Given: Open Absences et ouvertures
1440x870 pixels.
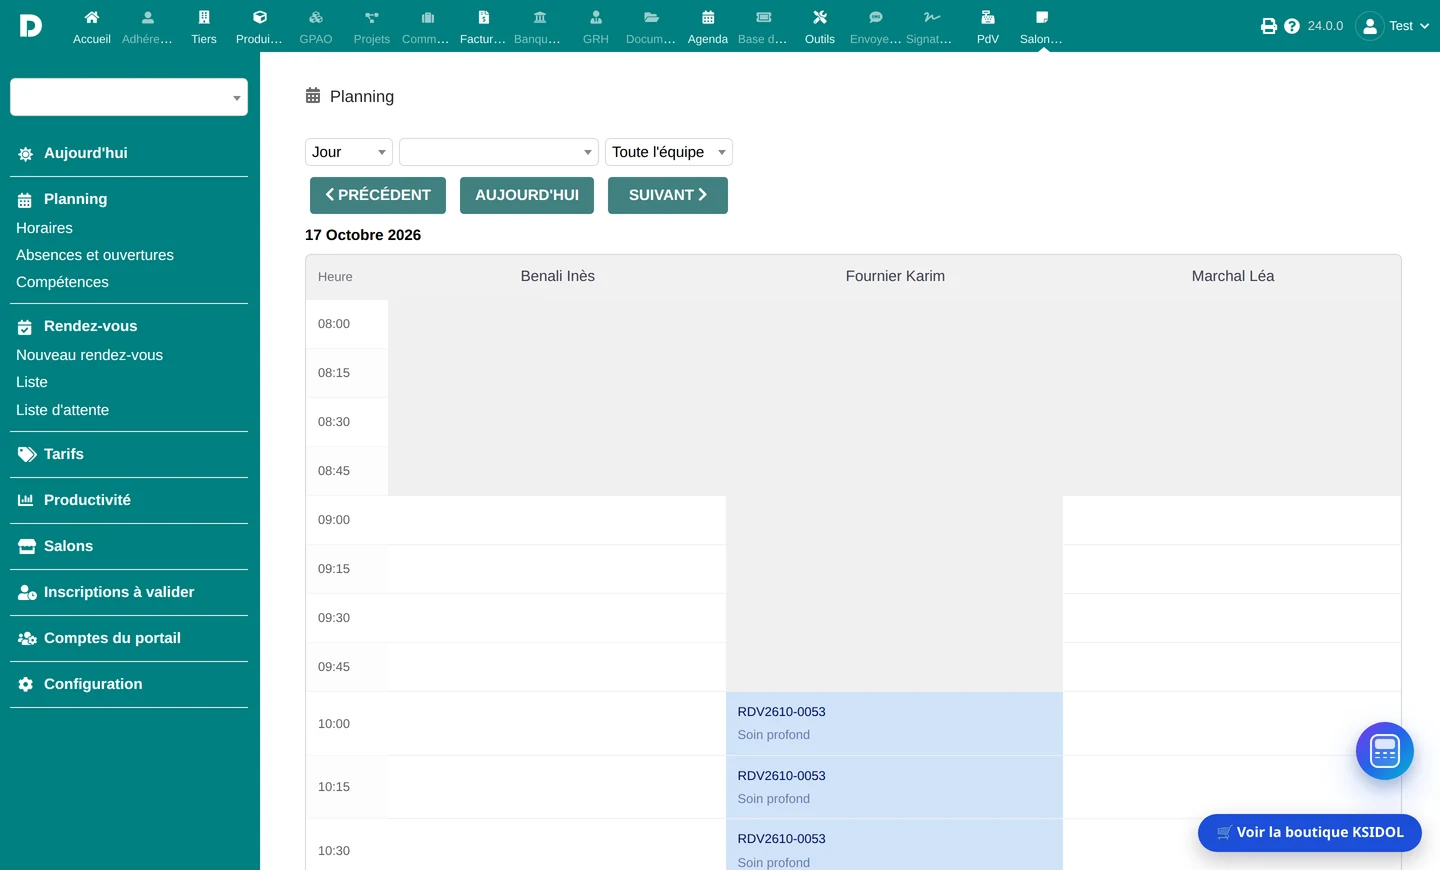Looking at the screenshot, I should 95,255.
